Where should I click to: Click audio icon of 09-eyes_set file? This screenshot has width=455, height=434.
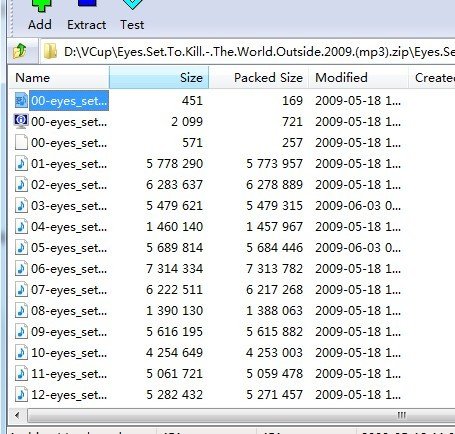point(21,332)
